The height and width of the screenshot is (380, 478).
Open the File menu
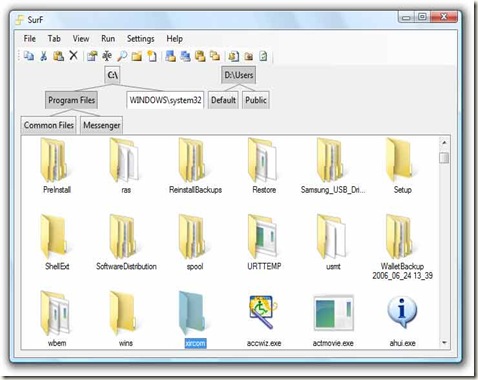click(x=30, y=39)
